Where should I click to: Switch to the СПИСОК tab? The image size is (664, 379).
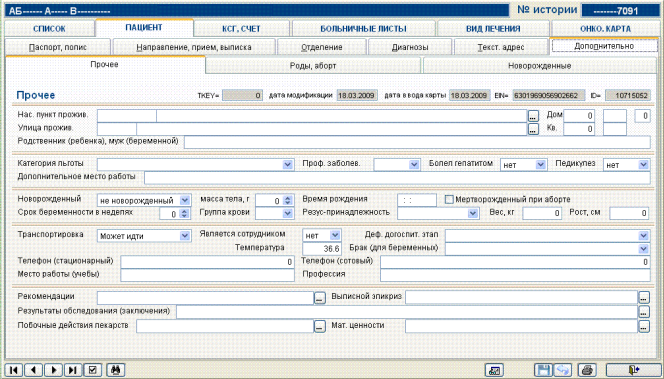49,29
